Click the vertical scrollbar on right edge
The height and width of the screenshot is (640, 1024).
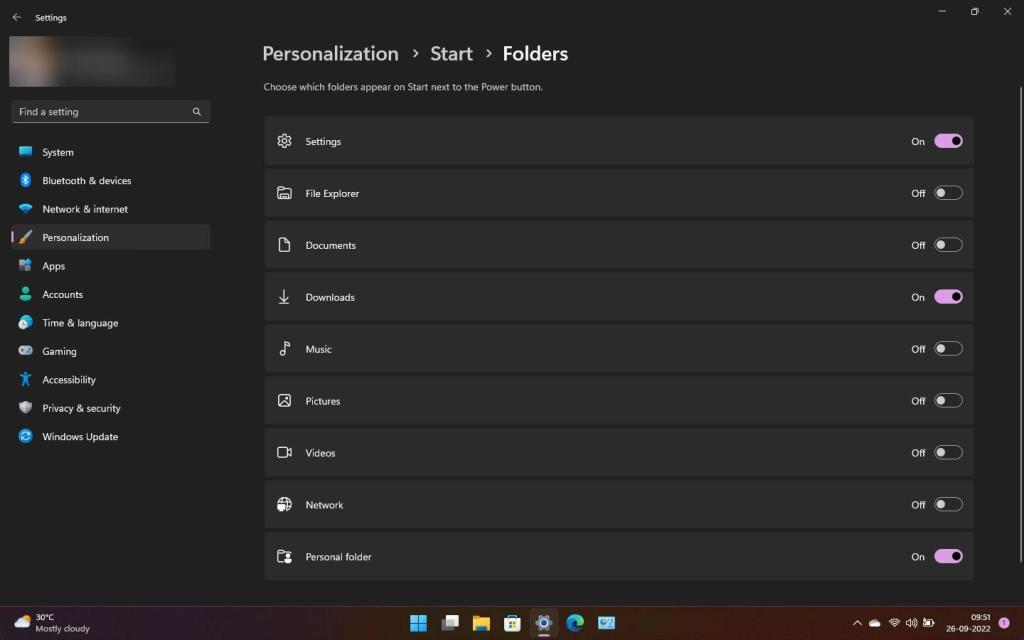click(1021, 323)
